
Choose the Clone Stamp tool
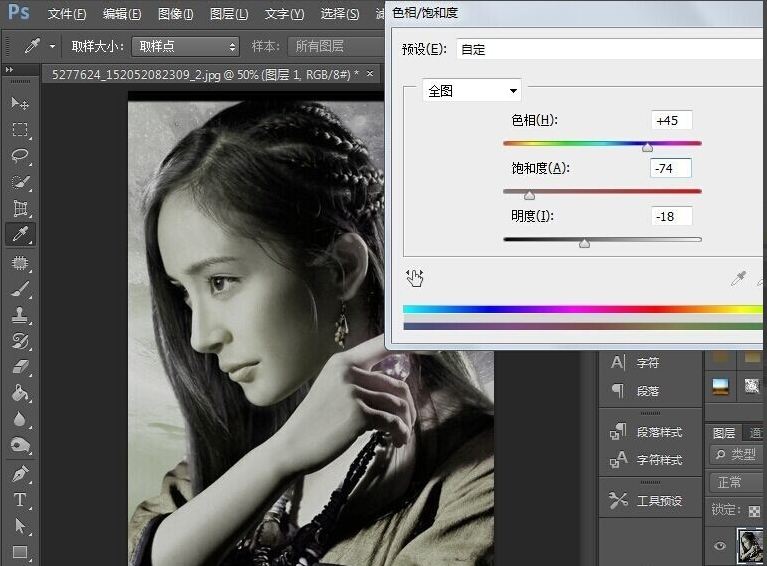pyautogui.click(x=19, y=314)
